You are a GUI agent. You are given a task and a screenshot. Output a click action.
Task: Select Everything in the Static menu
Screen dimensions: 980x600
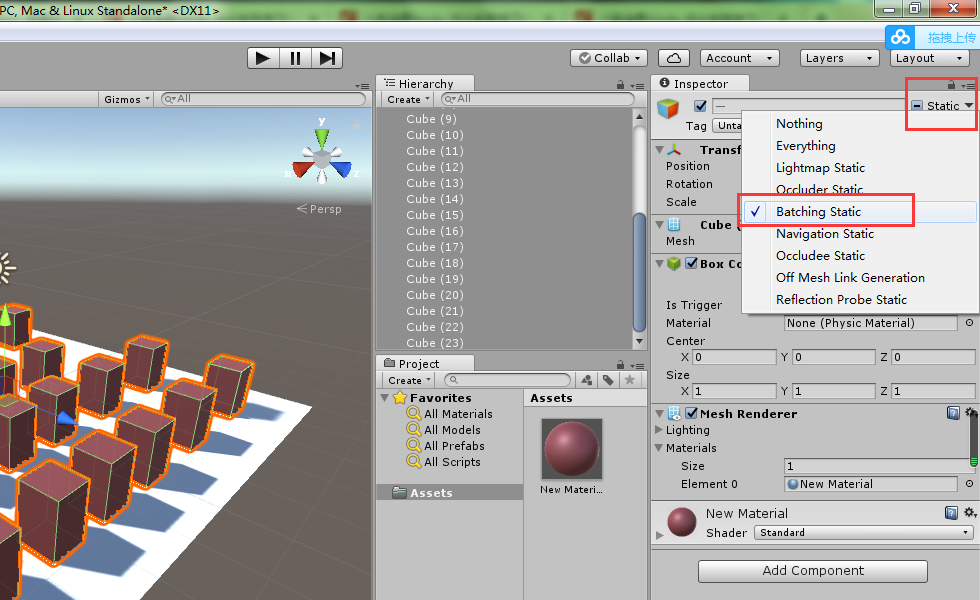click(x=860, y=146)
